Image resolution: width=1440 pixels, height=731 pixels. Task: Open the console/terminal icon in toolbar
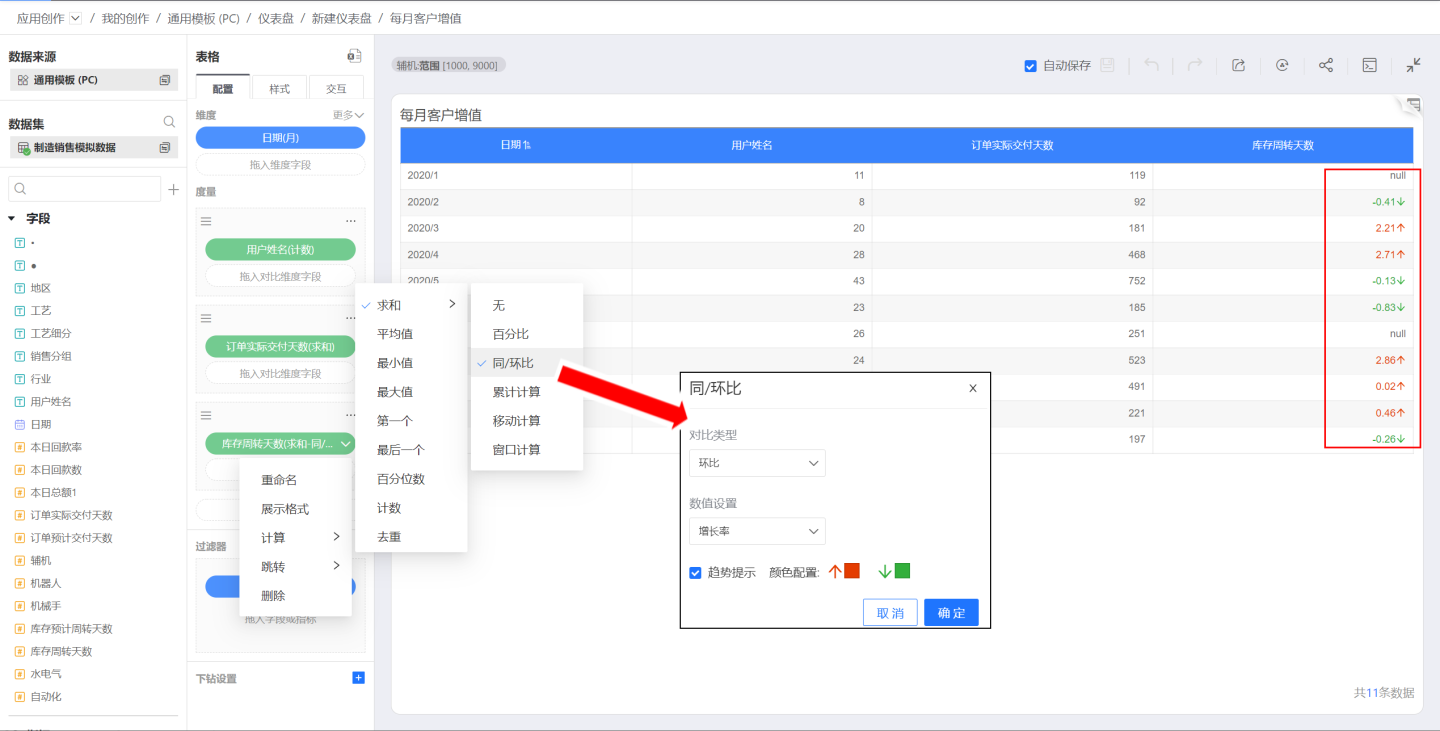1370,65
